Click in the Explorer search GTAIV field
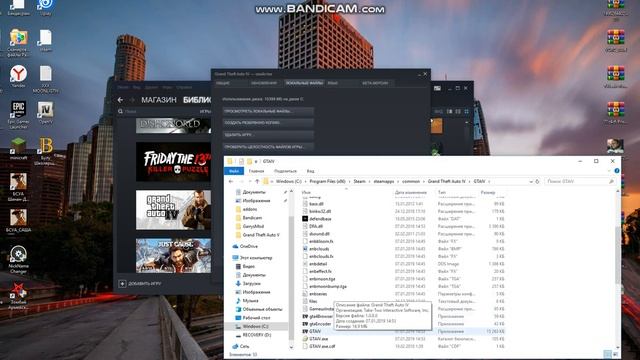640x360 pixels. tap(579, 181)
